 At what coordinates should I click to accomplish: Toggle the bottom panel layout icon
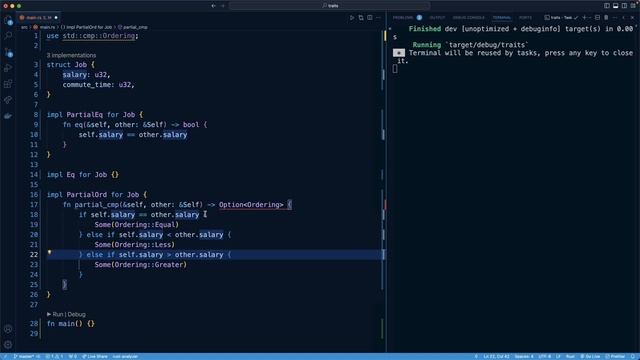click(x=616, y=6)
